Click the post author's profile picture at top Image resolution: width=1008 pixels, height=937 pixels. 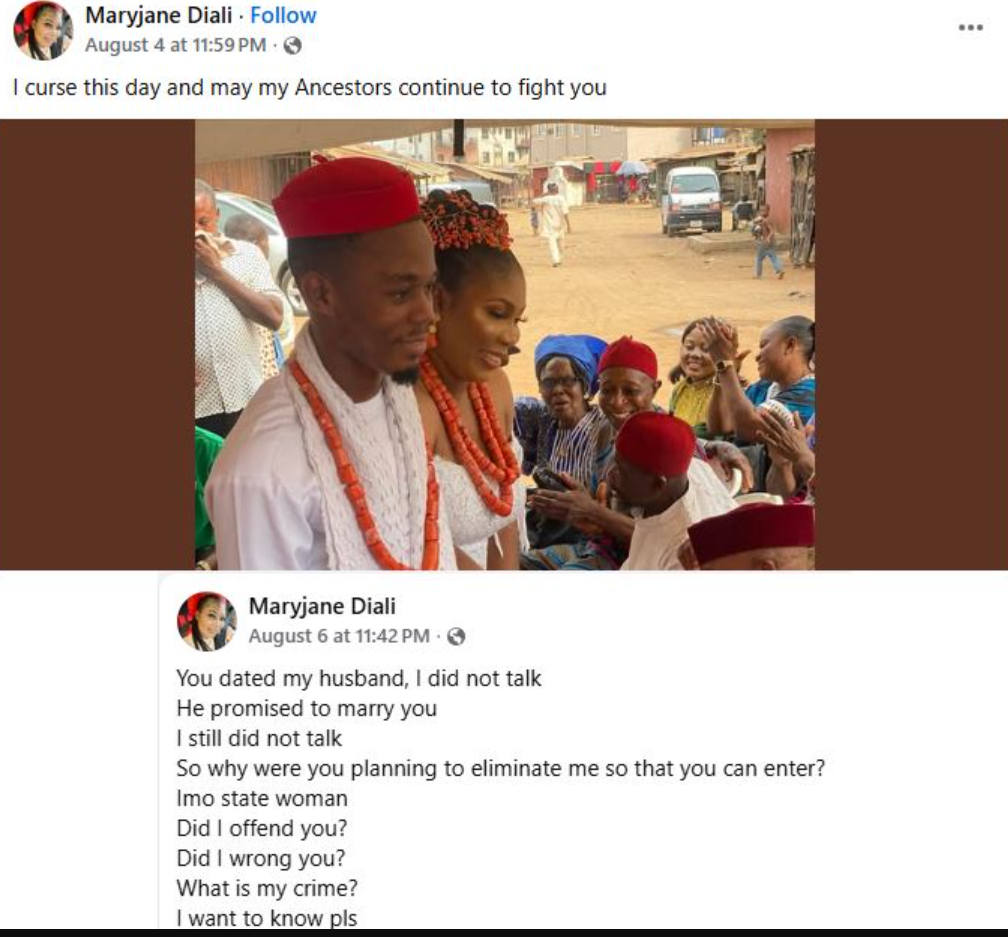43,31
